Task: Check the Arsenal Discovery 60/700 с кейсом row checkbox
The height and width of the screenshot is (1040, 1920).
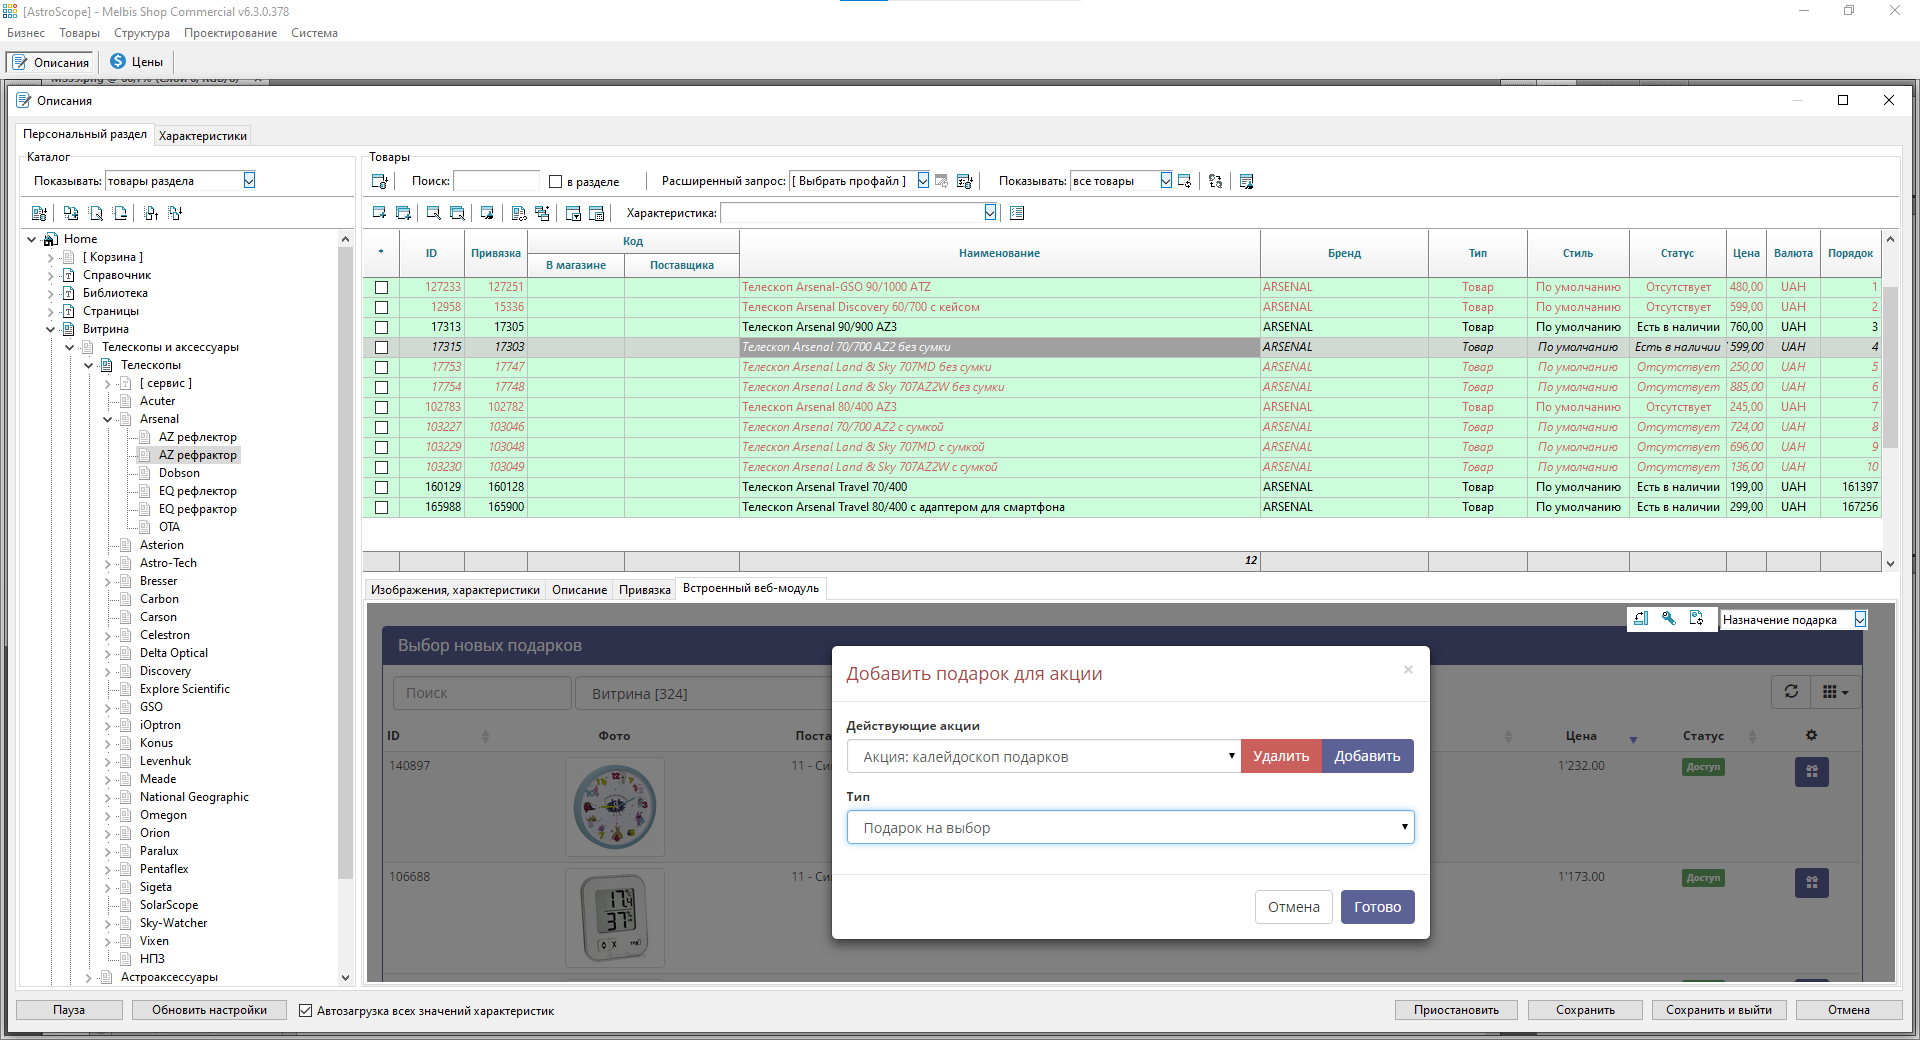Action: (x=381, y=307)
